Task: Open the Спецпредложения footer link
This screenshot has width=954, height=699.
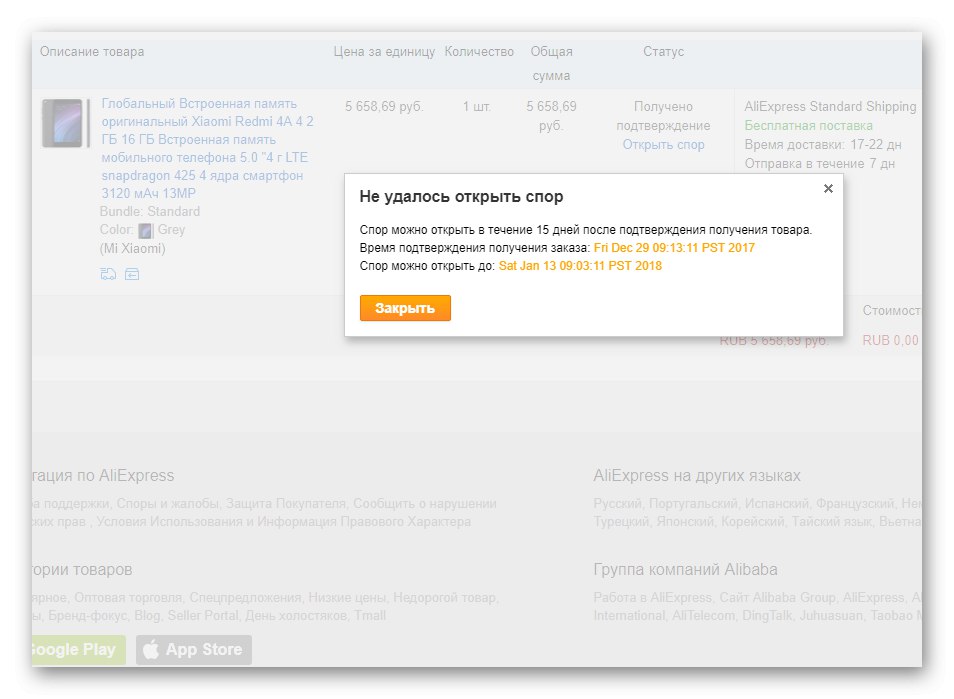Action: pyautogui.click(x=245, y=598)
